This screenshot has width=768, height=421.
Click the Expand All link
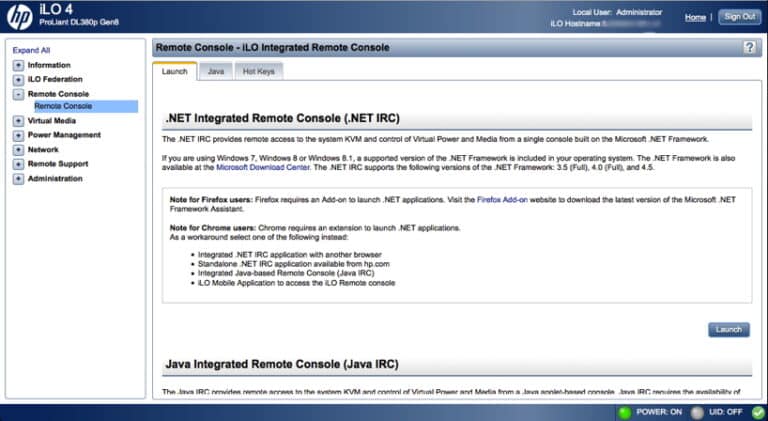(x=31, y=50)
